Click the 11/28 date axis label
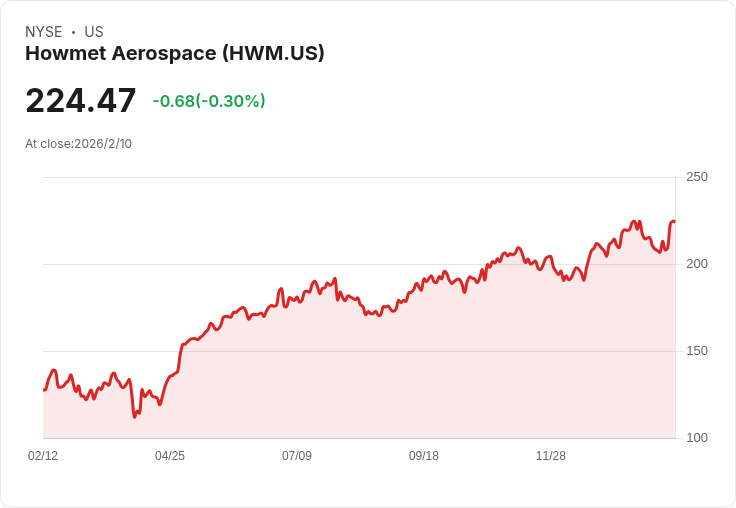 (x=551, y=456)
